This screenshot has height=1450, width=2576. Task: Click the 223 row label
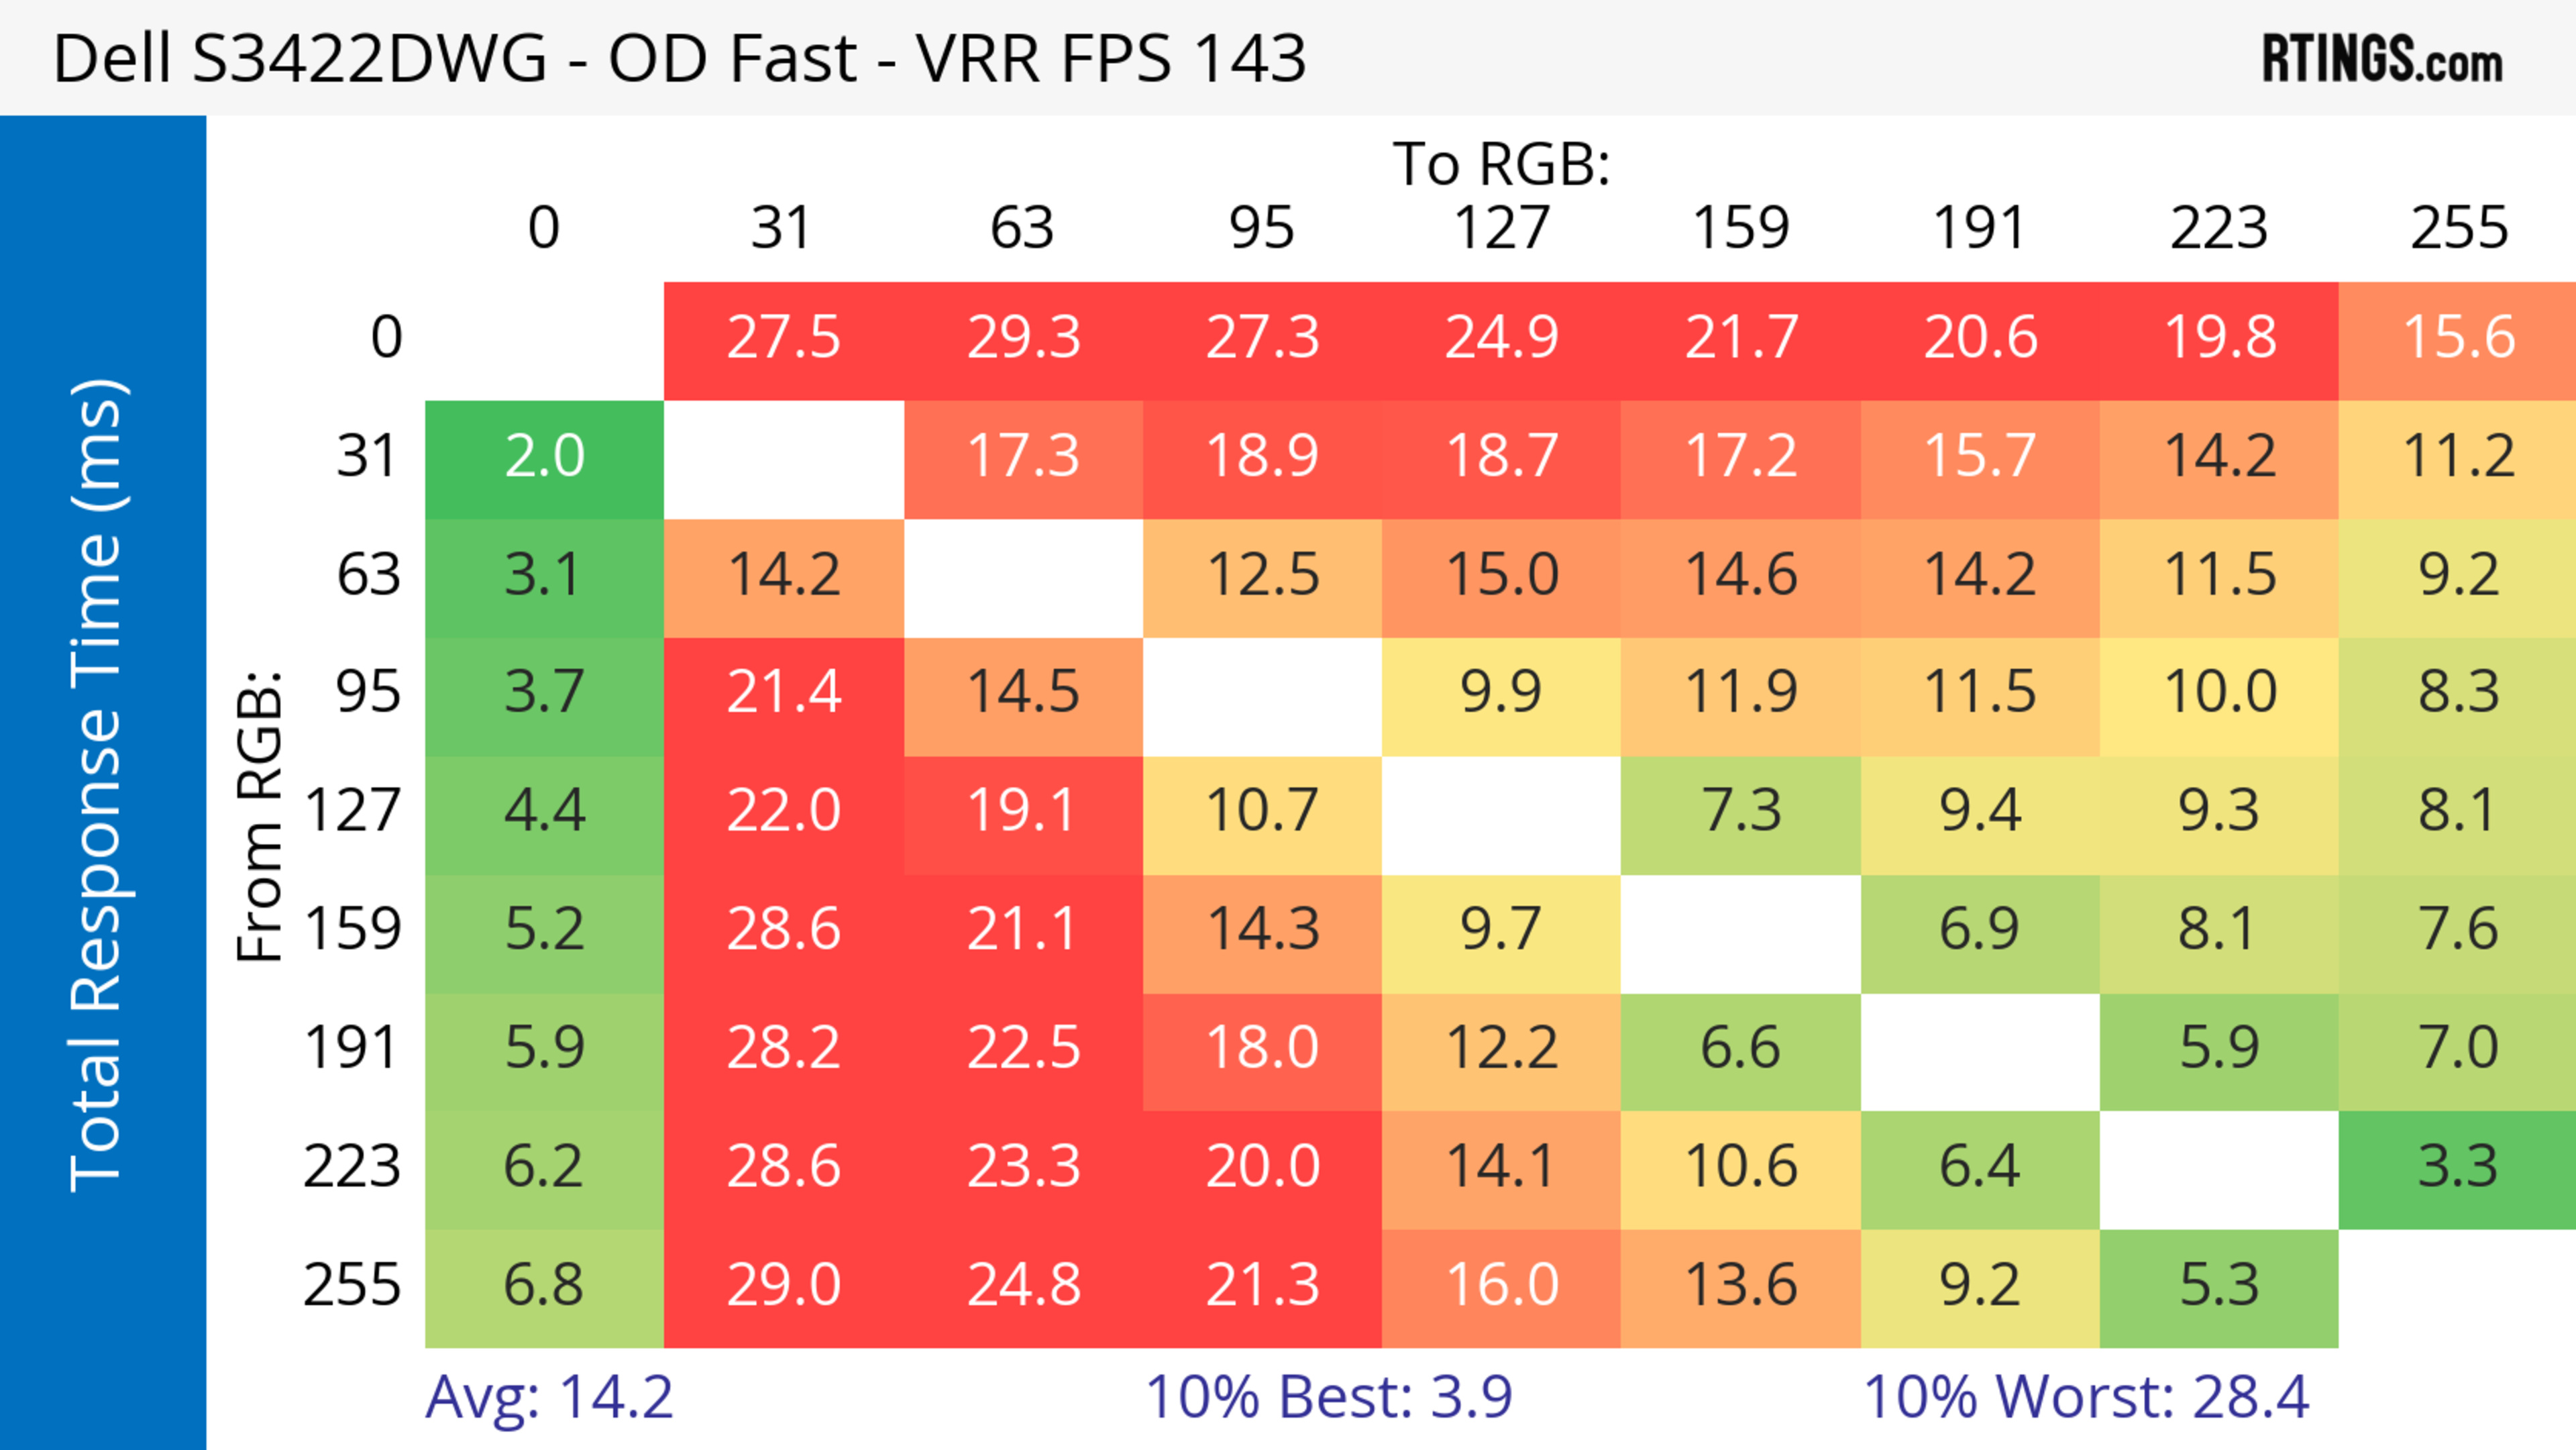(352, 1167)
